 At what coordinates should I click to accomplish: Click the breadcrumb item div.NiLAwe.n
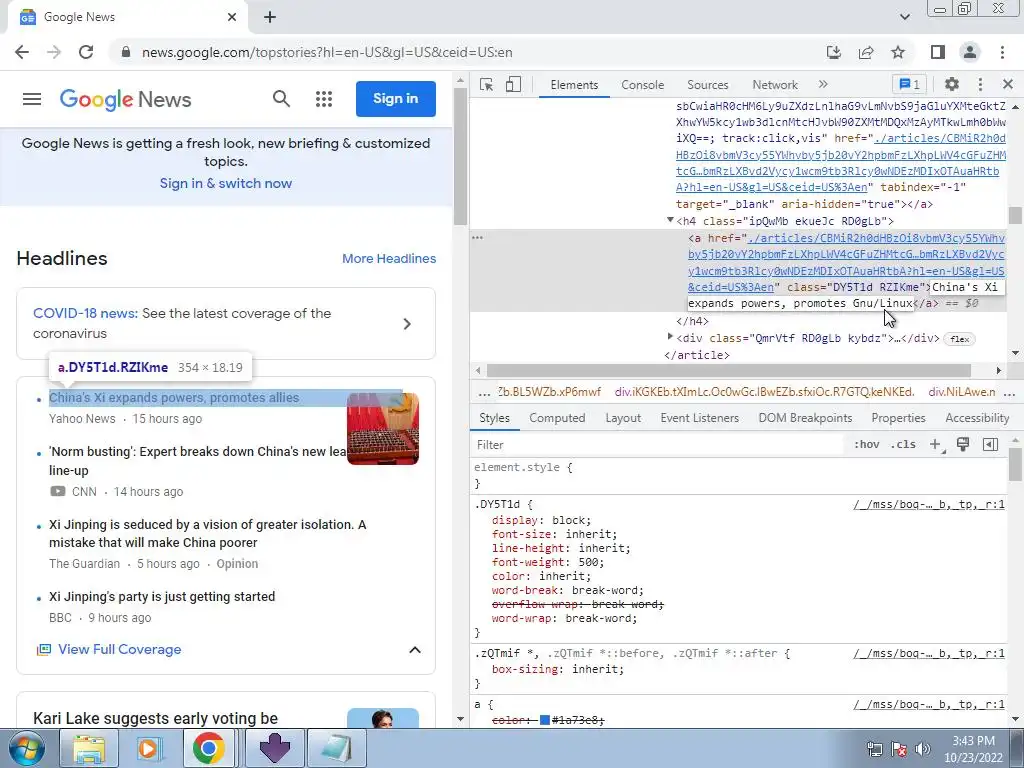point(962,392)
